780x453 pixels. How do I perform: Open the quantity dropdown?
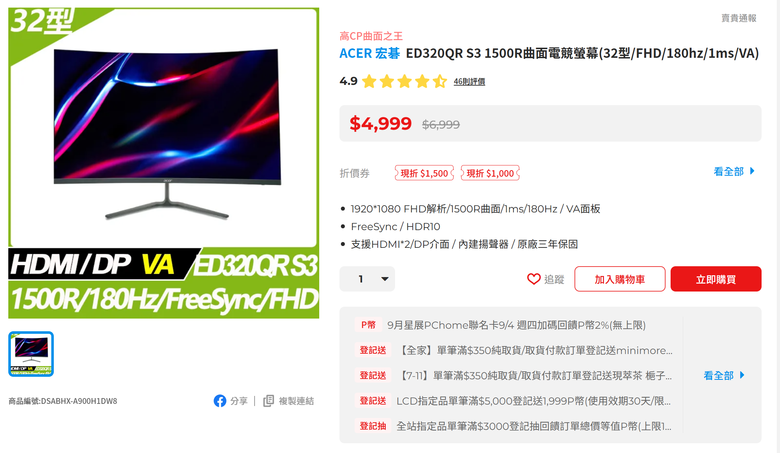[367, 279]
